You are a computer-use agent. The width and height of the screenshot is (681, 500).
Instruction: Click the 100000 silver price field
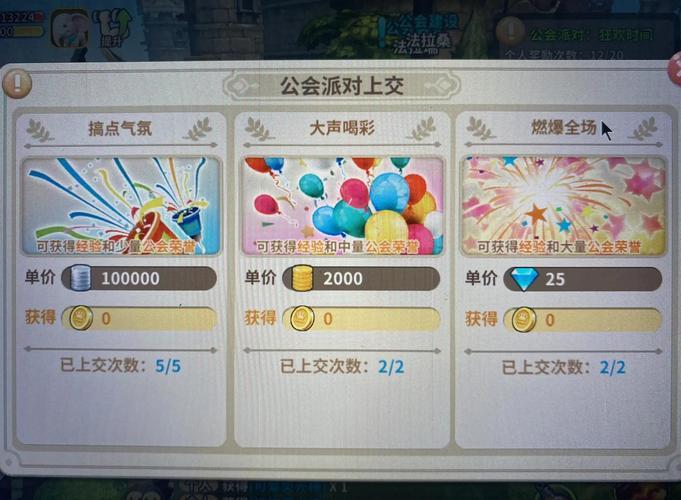pos(139,278)
